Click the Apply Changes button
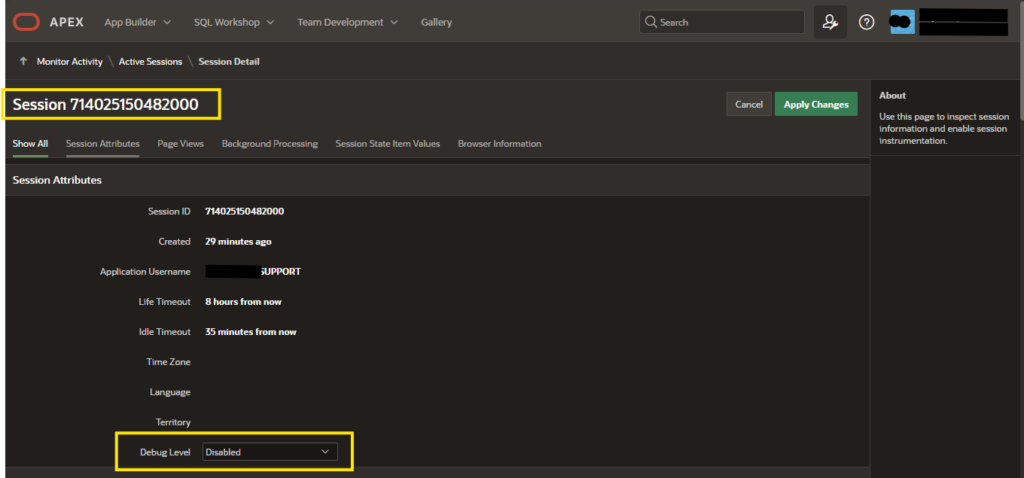 (x=816, y=104)
